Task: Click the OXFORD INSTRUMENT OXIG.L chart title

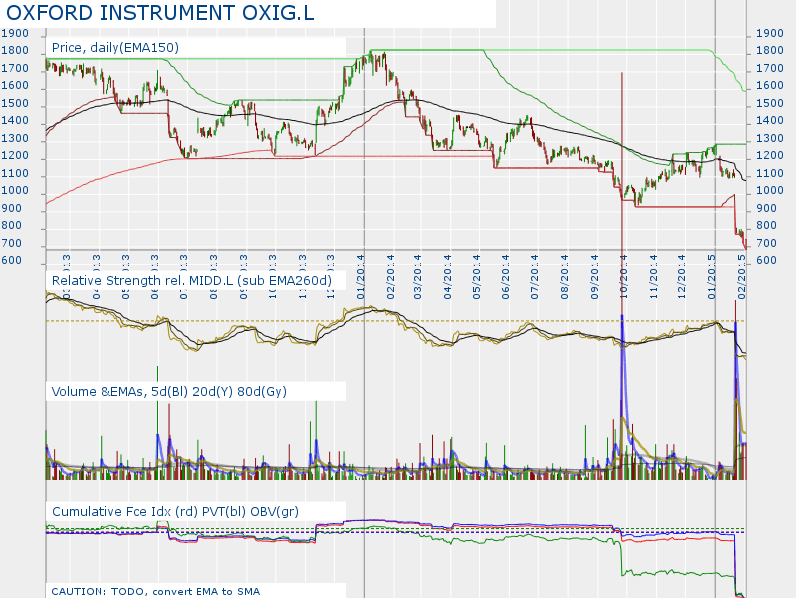Action: [160, 13]
